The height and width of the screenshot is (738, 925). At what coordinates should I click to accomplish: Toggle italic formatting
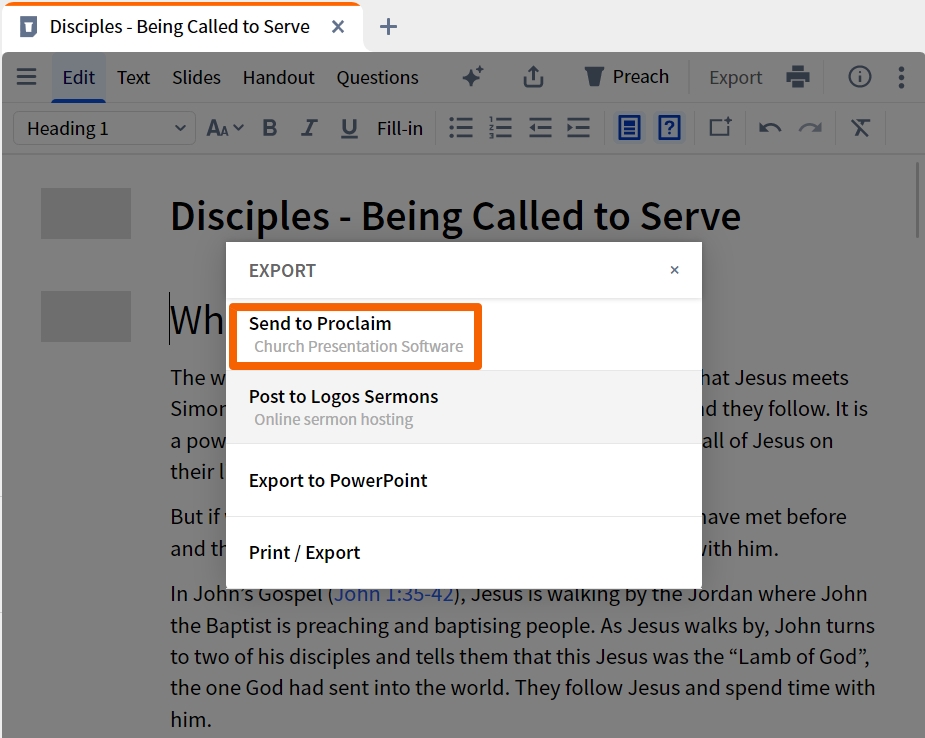[x=309, y=128]
